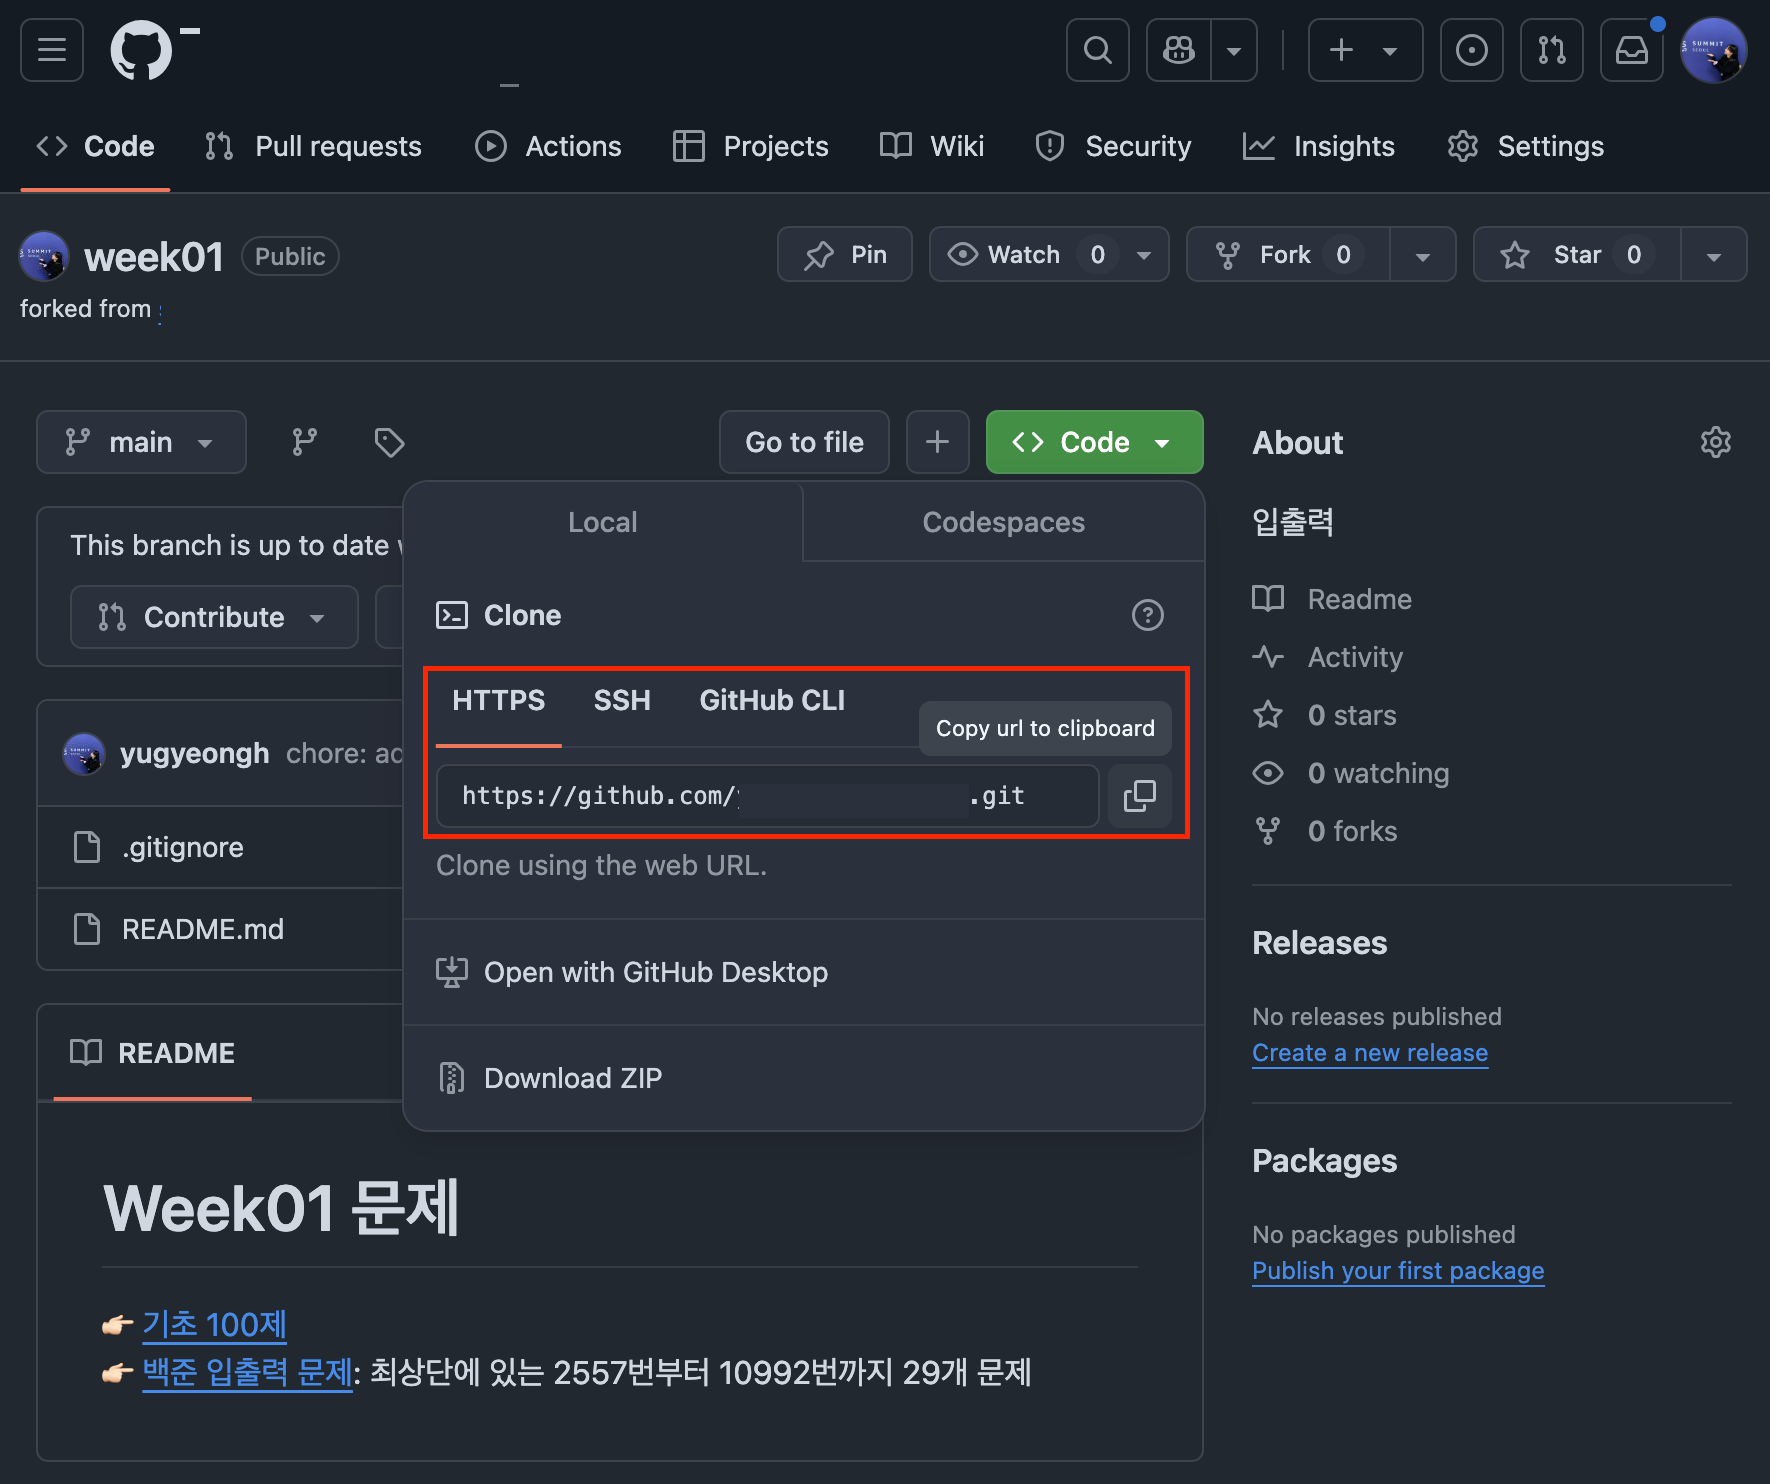Click Publish your first package
The width and height of the screenshot is (1770, 1484).
tap(1398, 1271)
